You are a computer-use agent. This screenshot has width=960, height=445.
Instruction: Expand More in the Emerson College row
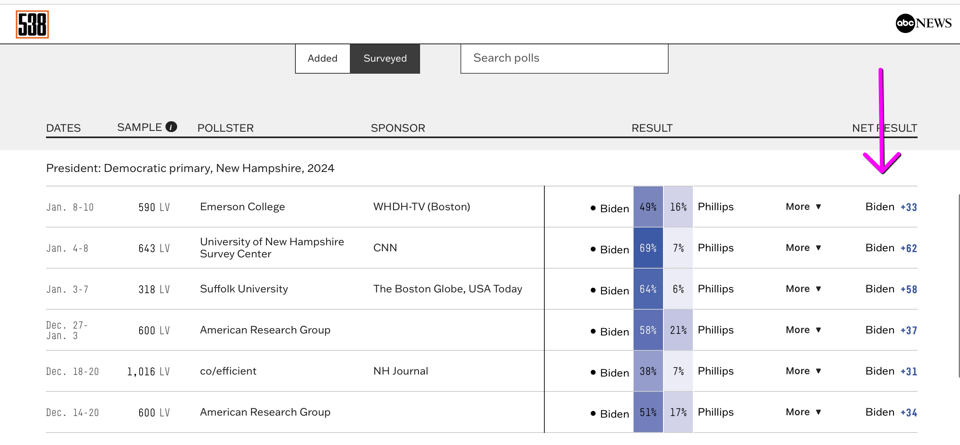coord(803,207)
